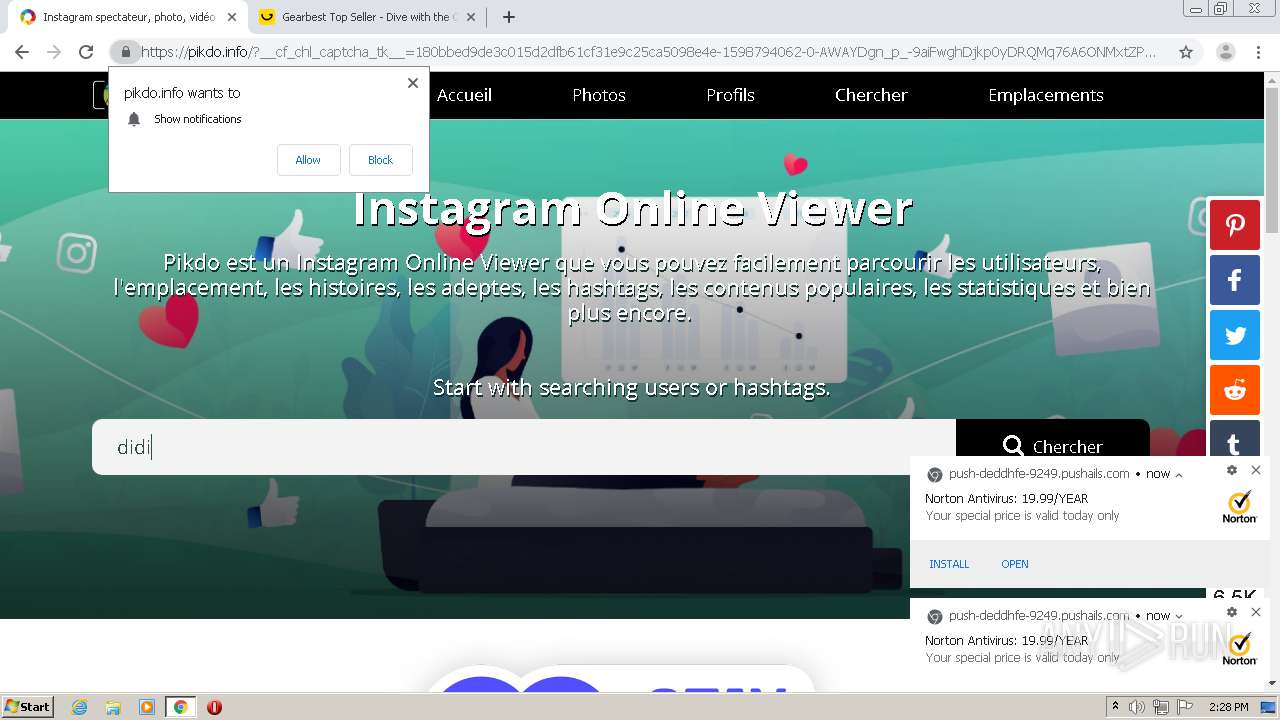Dismiss the notification permission popup
This screenshot has height=720, width=1280.
(413, 83)
